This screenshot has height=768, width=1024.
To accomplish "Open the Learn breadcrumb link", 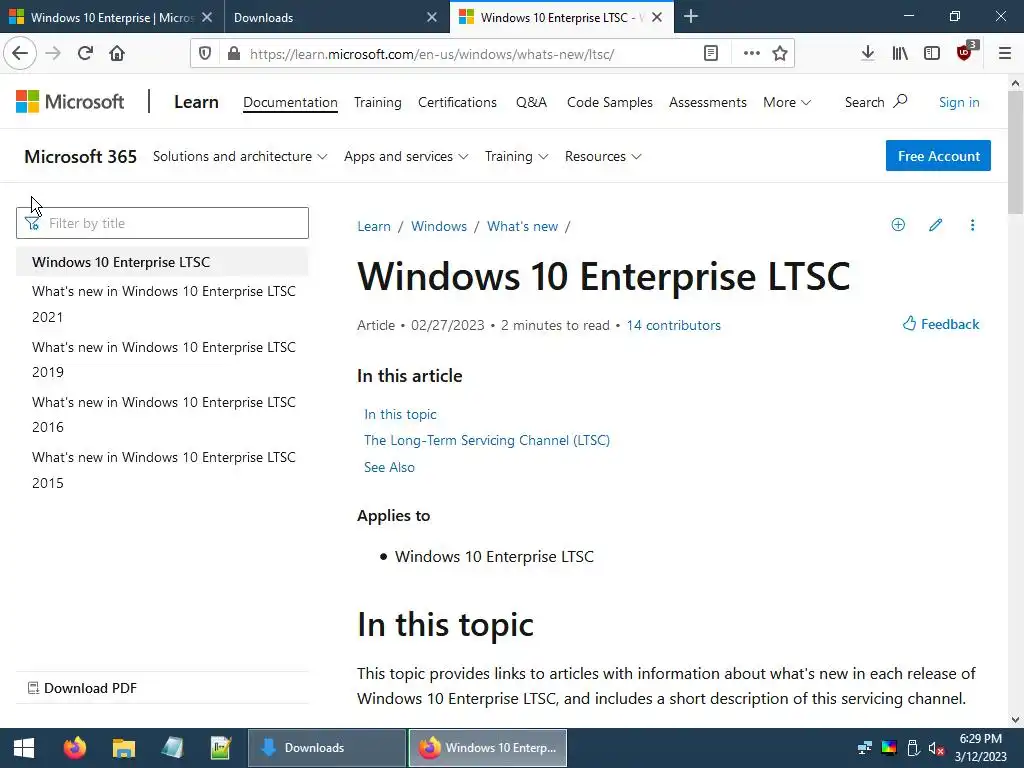I will tap(374, 226).
